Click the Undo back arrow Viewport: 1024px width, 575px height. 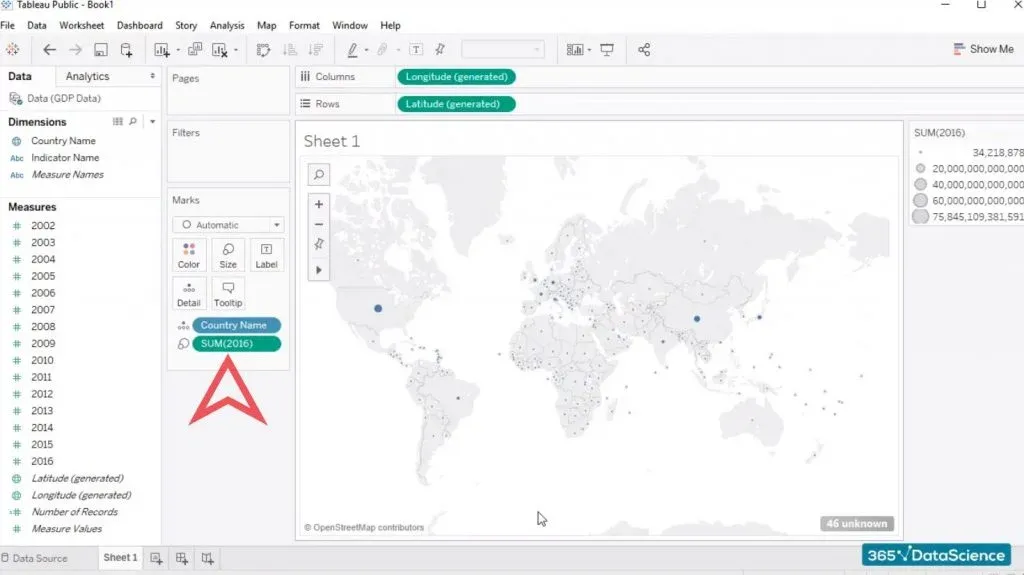(x=49, y=50)
